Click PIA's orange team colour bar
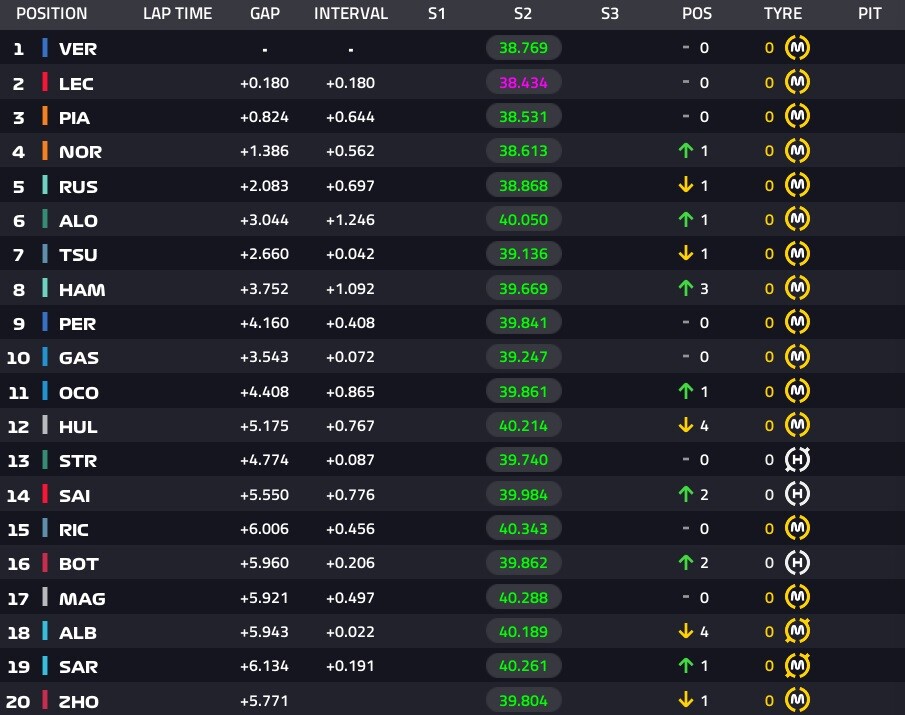This screenshot has width=905, height=715. 45,117
